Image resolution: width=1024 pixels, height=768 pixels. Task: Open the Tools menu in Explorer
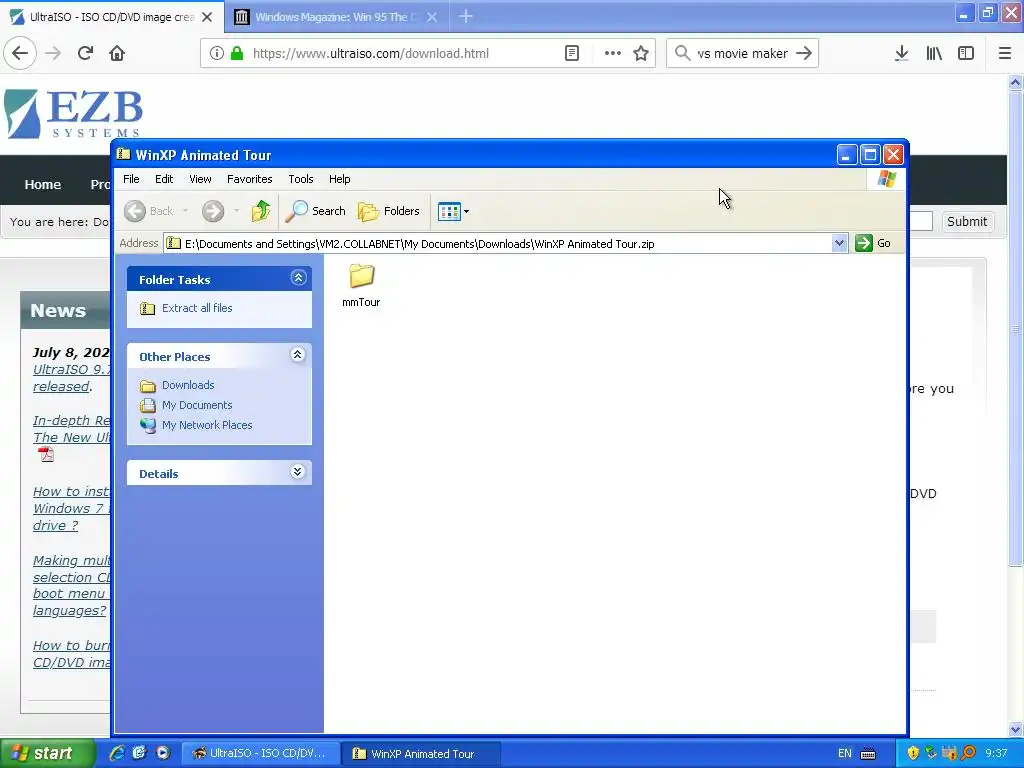(301, 179)
